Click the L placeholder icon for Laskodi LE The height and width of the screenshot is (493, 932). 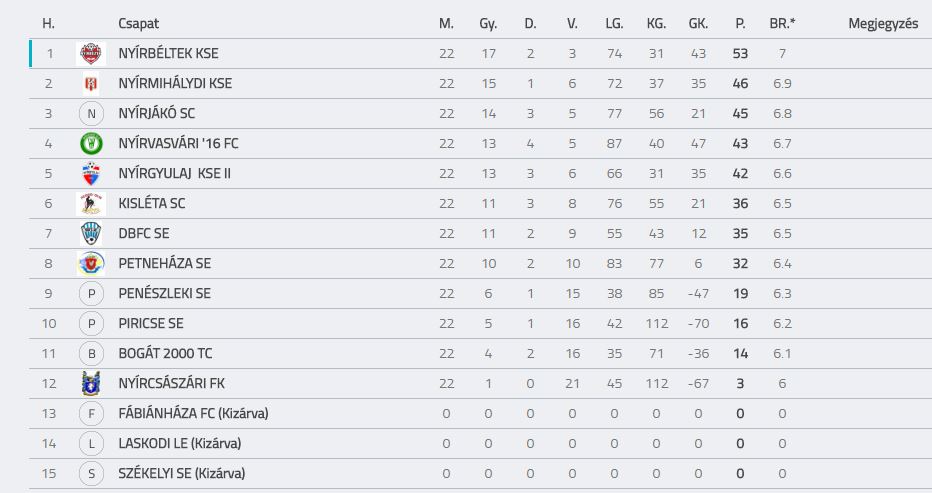(91, 444)
